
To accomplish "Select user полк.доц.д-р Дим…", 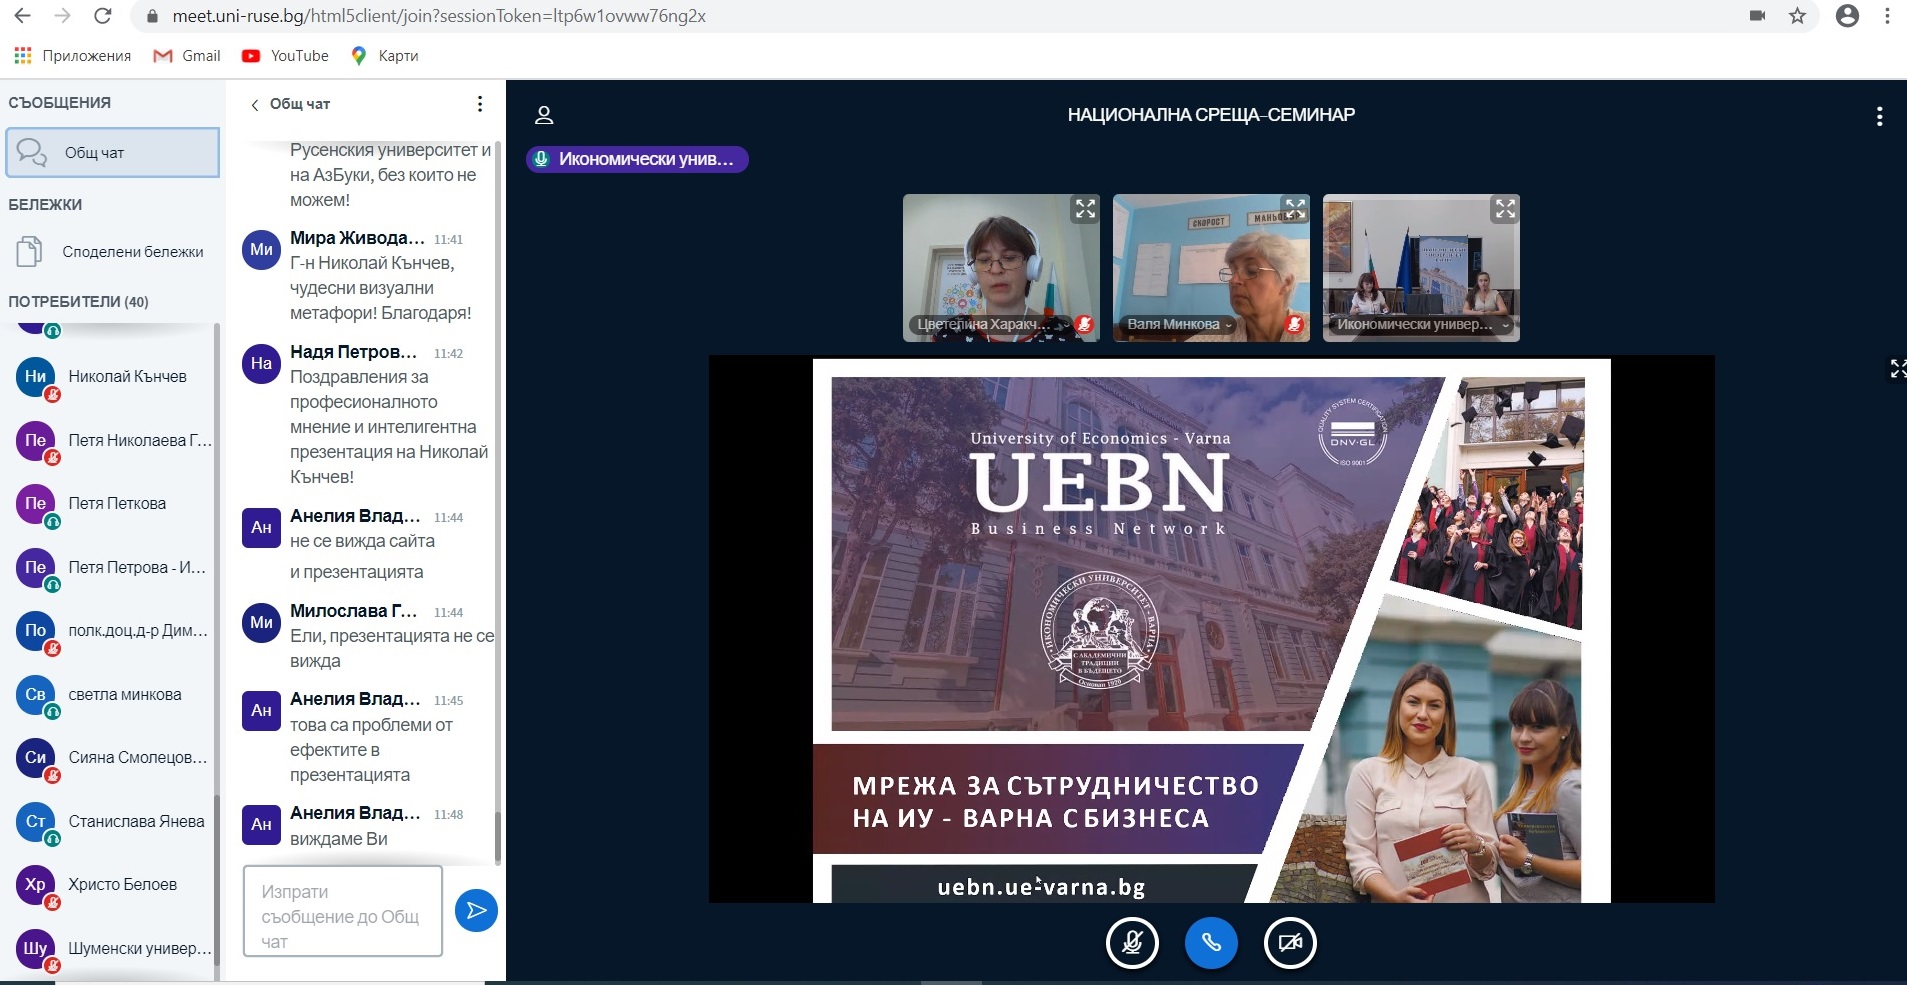I will pos(112,631).
